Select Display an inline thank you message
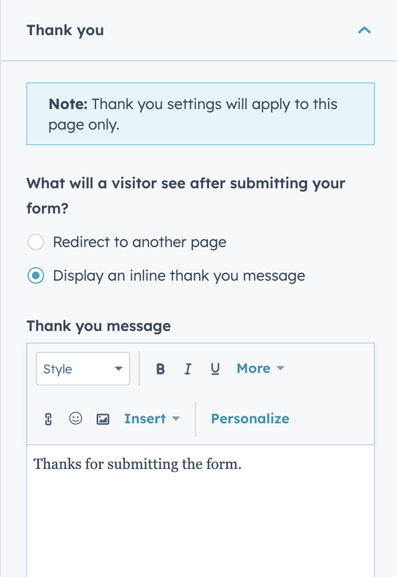The height and width of the screenshot is (577, 397). [36, 276]
